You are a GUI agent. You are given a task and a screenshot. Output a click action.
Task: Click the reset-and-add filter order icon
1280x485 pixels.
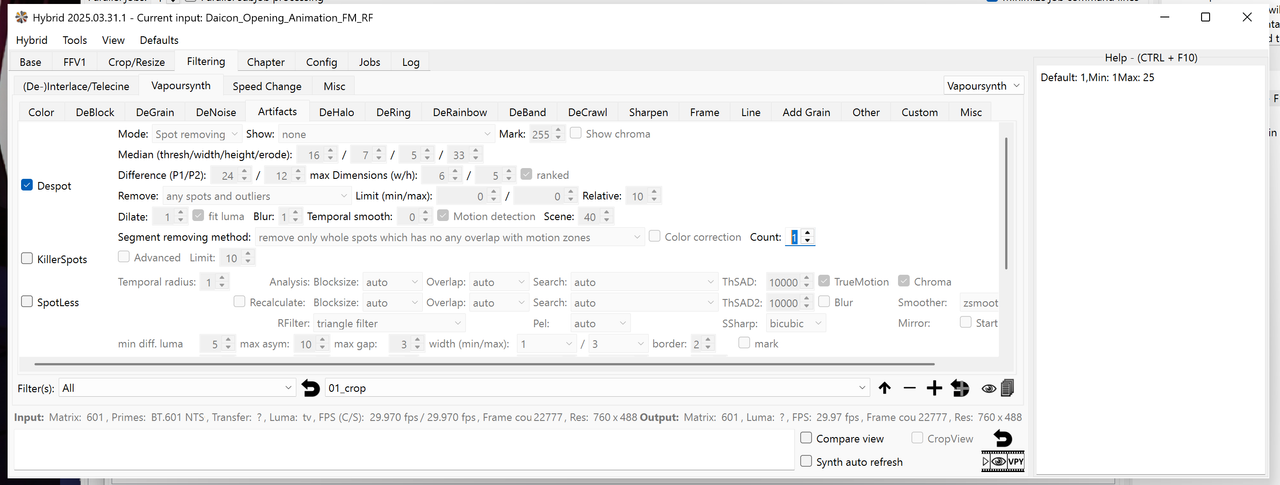coord(960,388)
